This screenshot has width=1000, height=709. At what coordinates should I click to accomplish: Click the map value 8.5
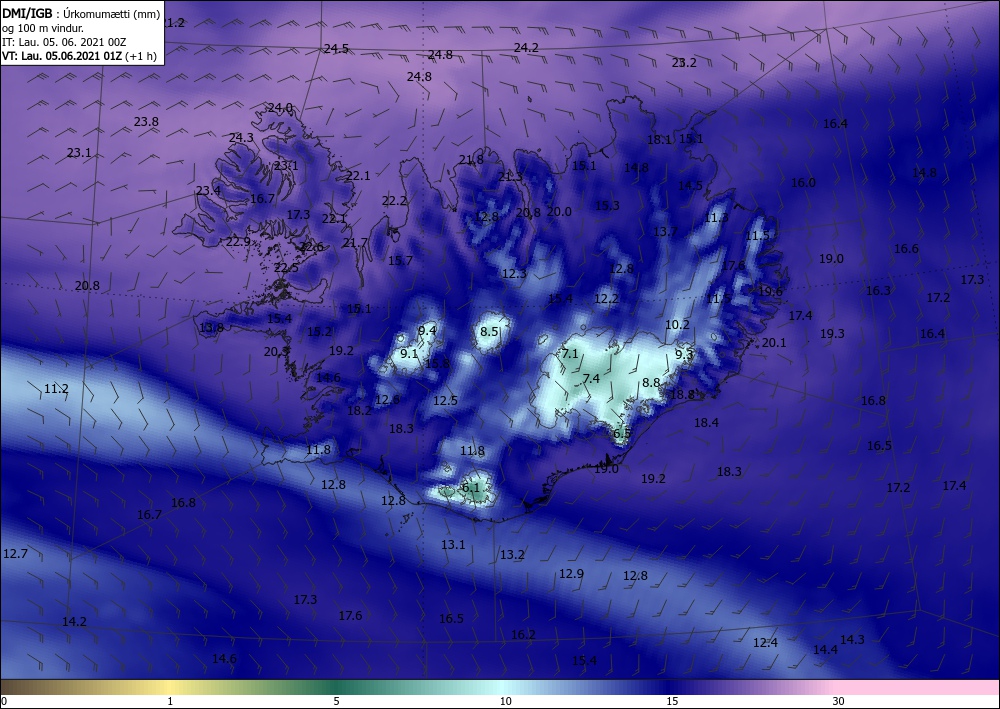coord(490,332)
